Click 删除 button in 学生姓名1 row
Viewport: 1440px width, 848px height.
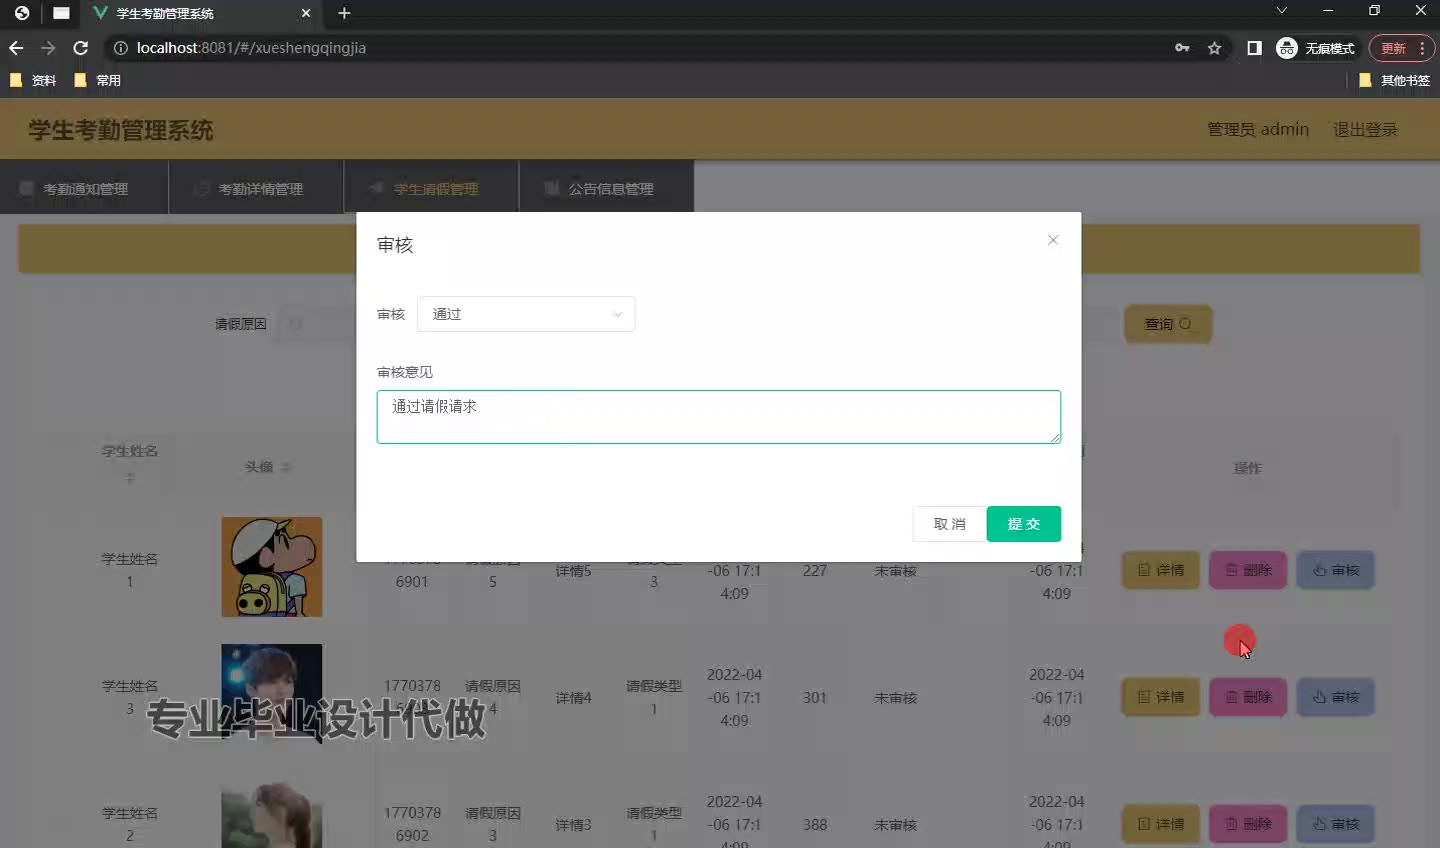point(1248,570)
